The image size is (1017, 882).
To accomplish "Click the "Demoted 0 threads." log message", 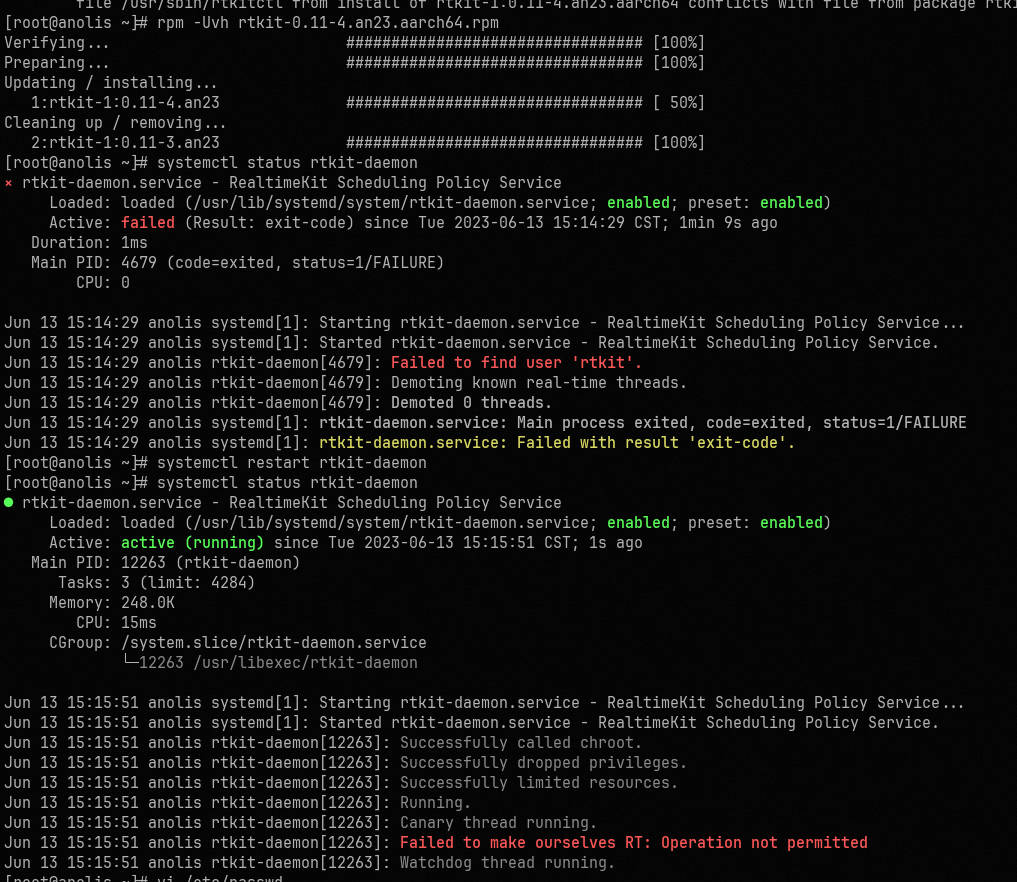I will (471, 403).
